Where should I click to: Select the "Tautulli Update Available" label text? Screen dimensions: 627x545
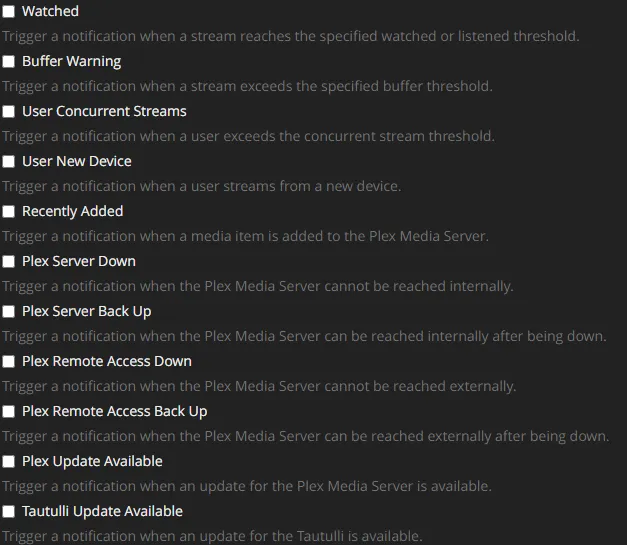[x=102, y=511]
